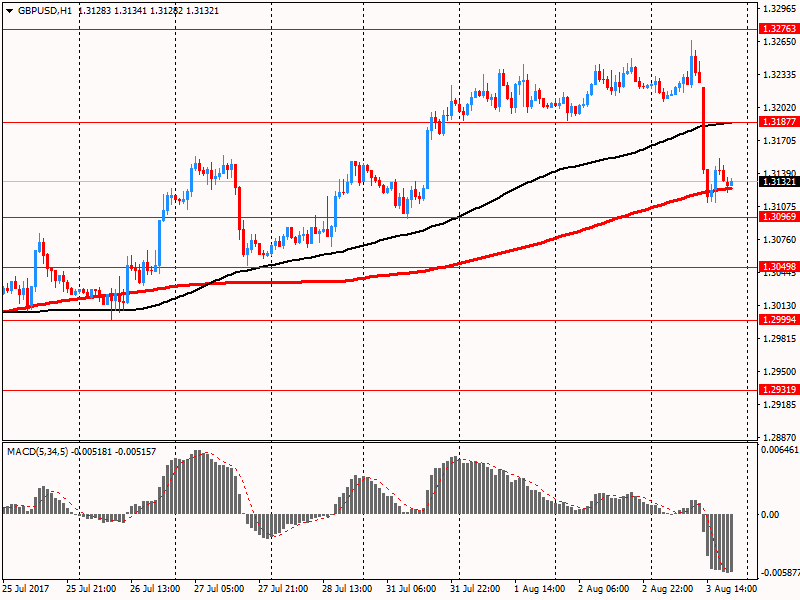Click the 1.32650 price scale value
Image resolution: width=800 pixels, height=600 pixels.
(x=779, y=42)
